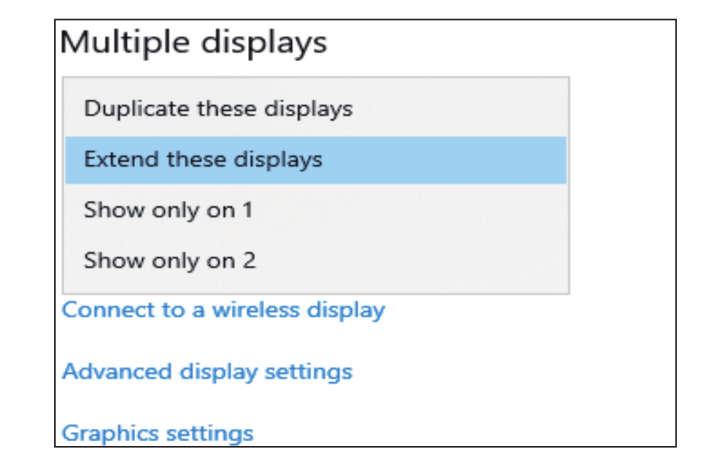Start connecting to a wireless display
713x458 pixels.
pyautogui.click(x=223, y=310)
